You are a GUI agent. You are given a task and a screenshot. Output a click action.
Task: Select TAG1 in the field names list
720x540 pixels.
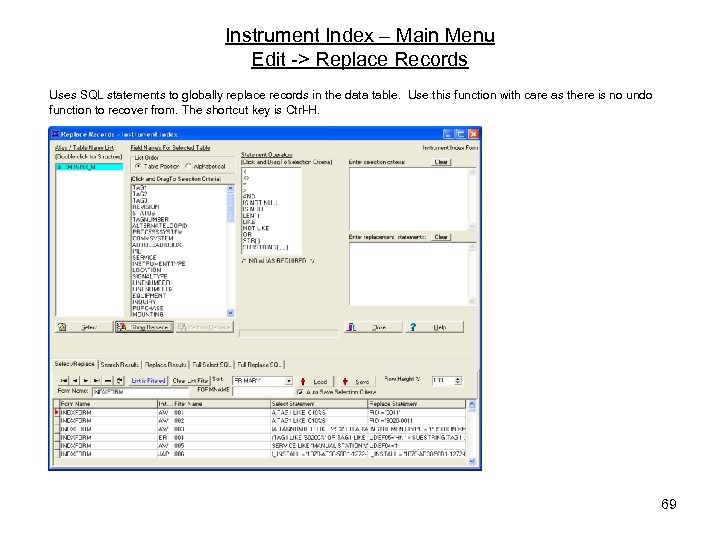coord(140,188)
